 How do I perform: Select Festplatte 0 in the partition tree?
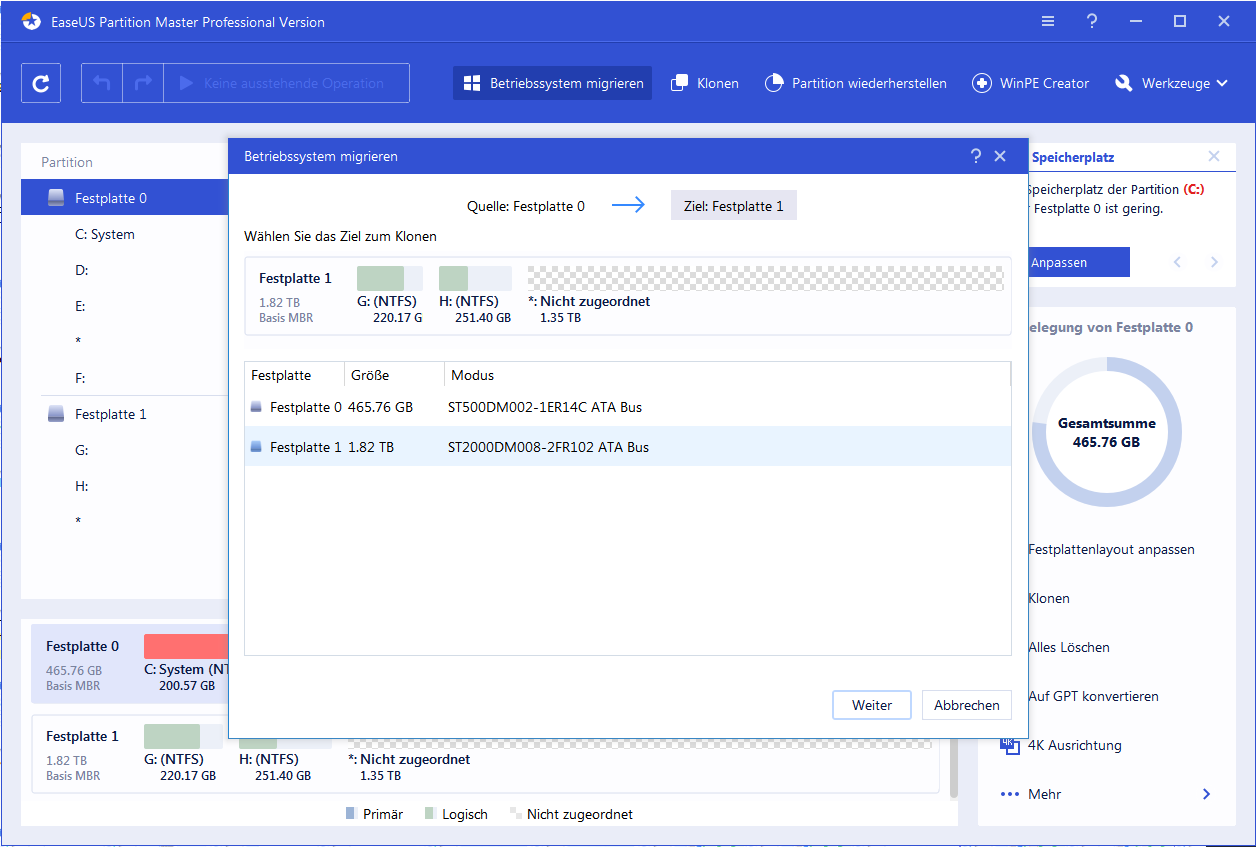126,198
